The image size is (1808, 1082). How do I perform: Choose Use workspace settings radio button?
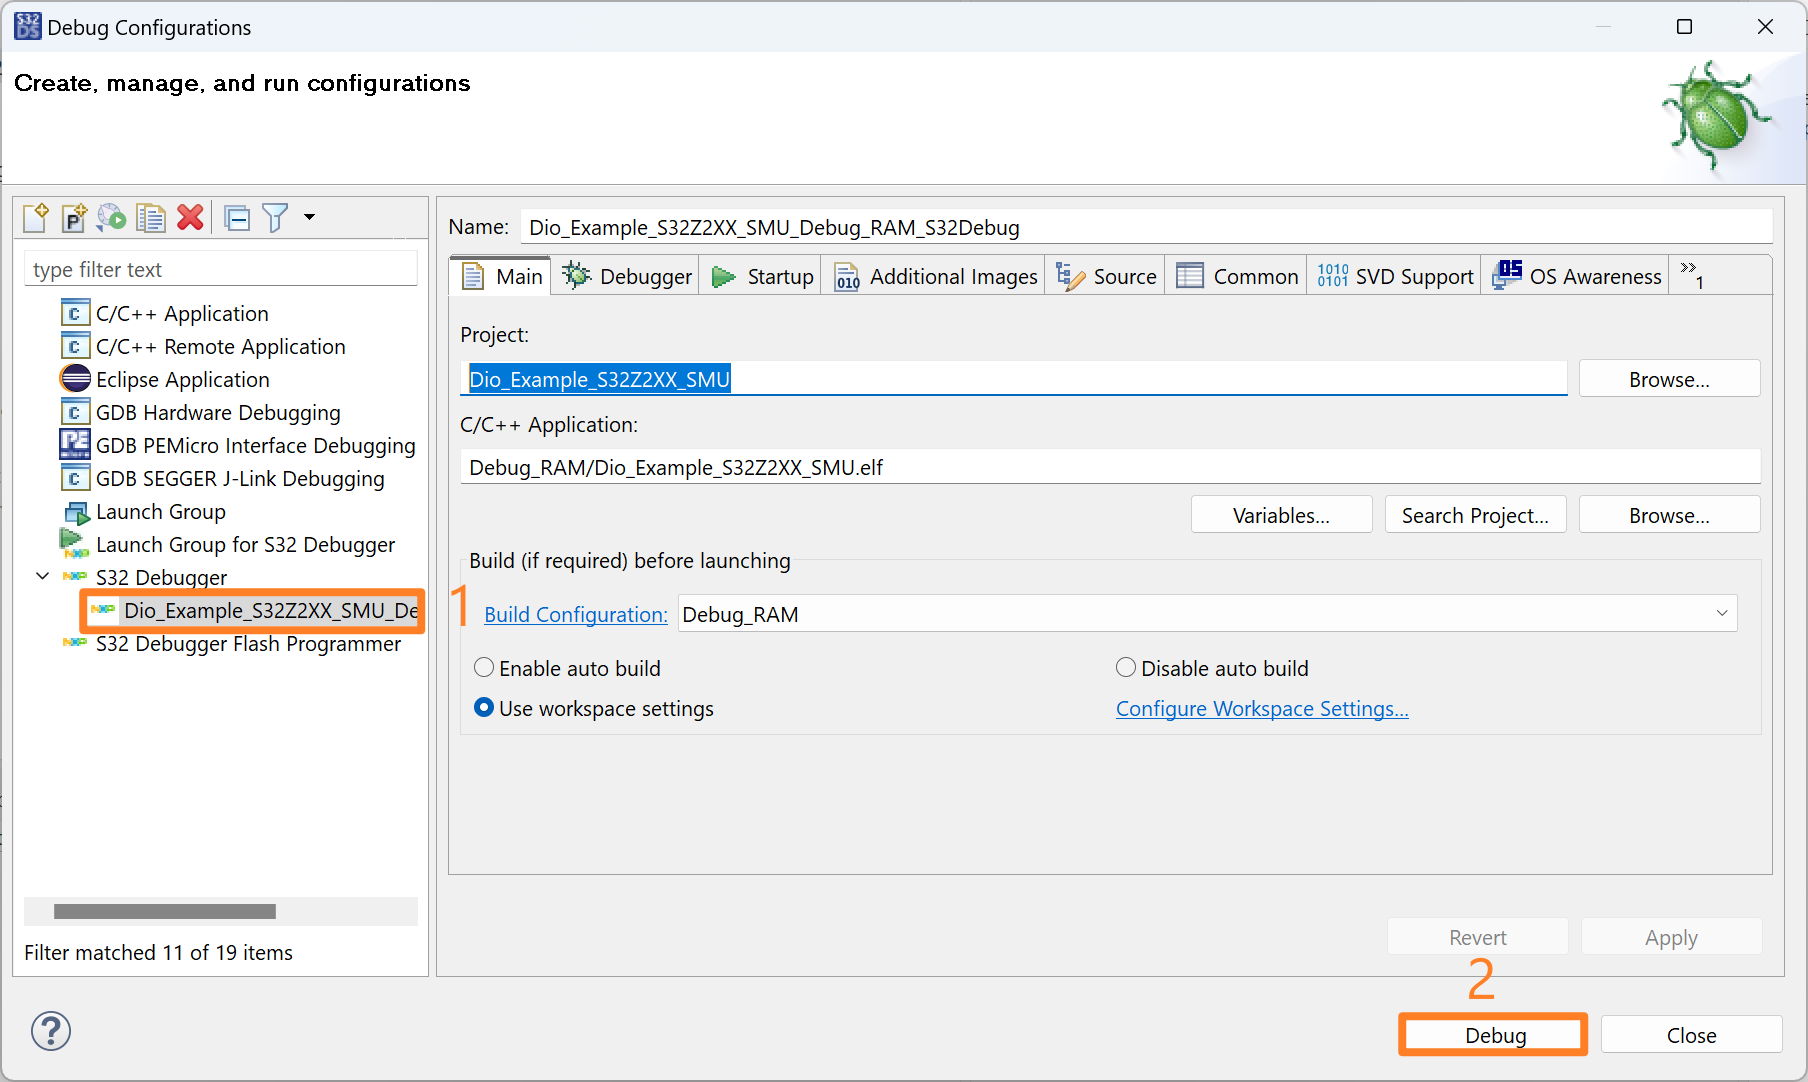click(x=484, y=708)
